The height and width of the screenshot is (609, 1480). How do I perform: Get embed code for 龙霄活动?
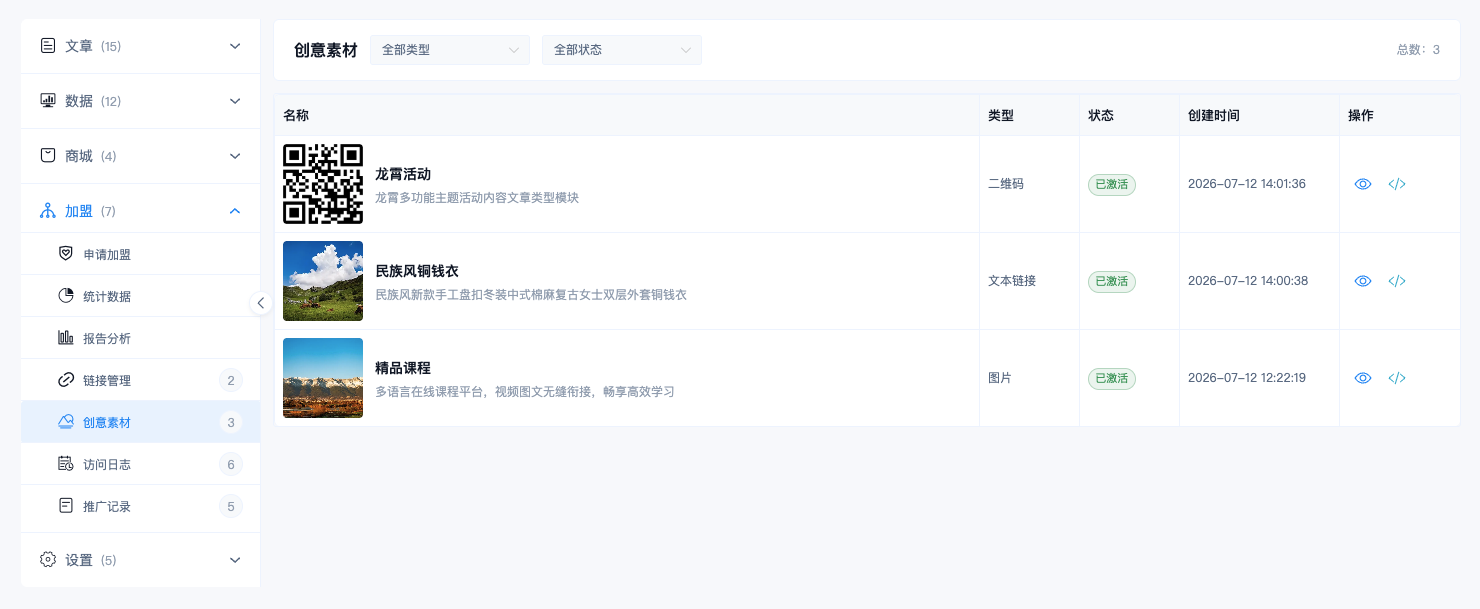pos(1397,184)
